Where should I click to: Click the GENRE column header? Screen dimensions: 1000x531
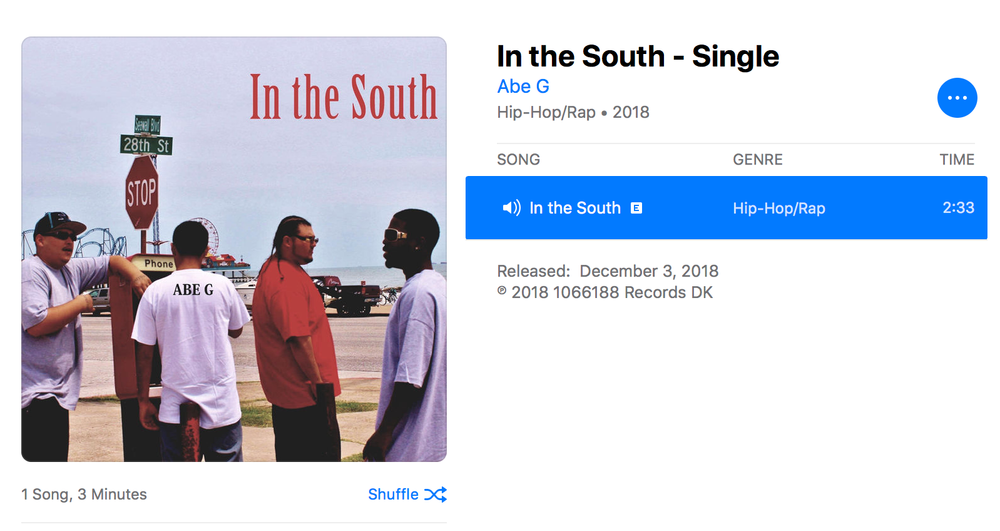click(758, 159)
